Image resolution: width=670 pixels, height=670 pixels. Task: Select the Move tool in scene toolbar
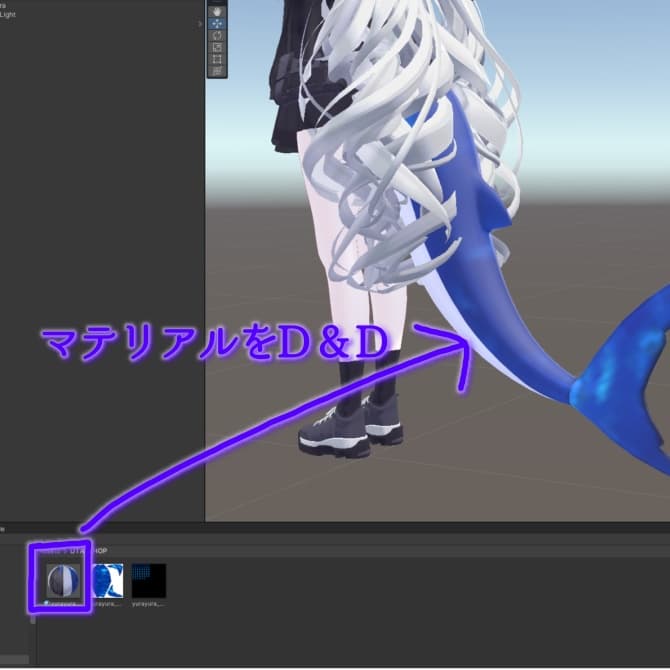pyautogui.click(x=217, y=24)
